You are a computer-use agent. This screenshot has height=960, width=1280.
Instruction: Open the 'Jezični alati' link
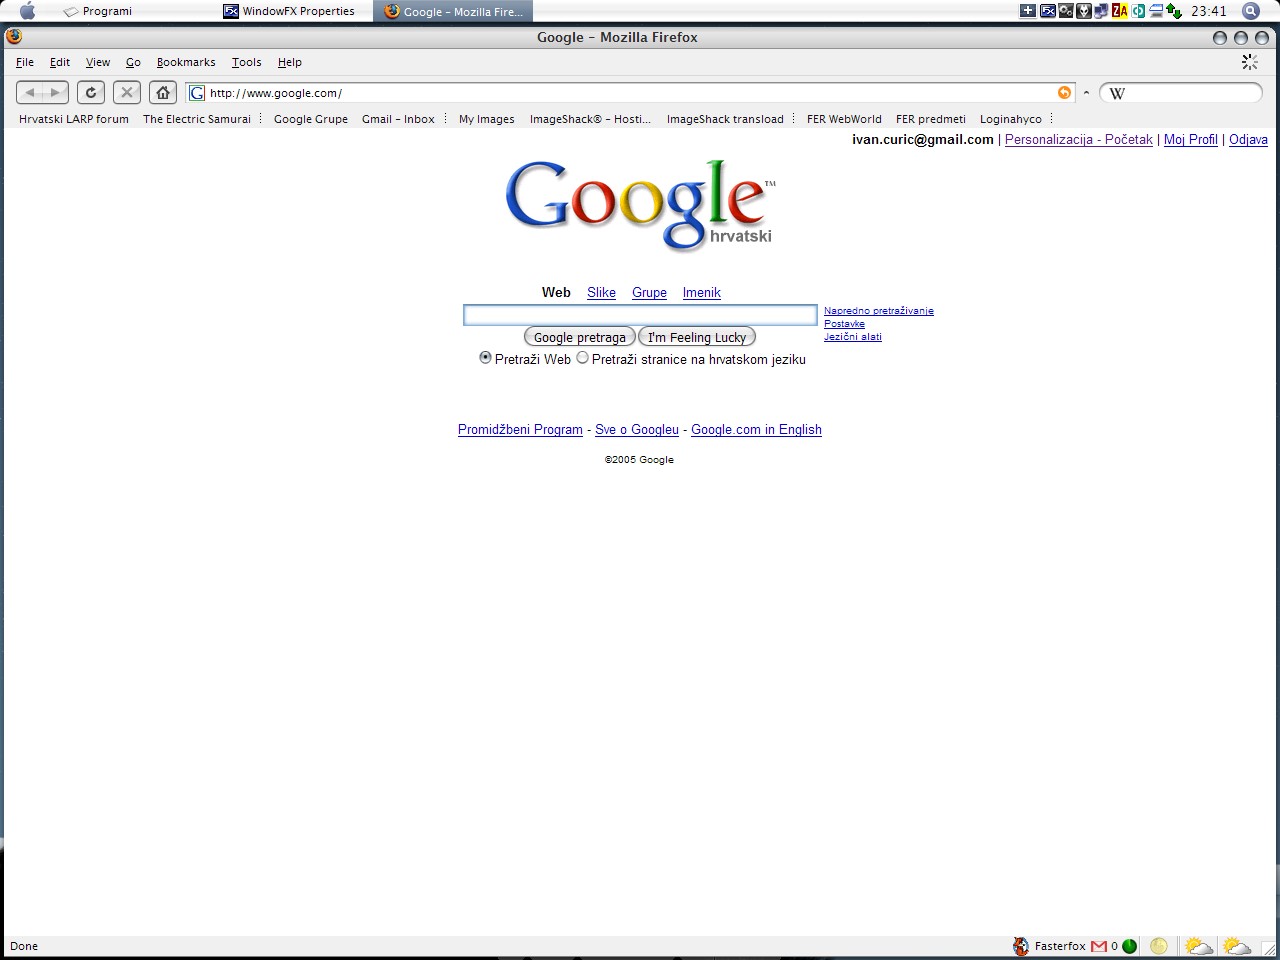853,337
